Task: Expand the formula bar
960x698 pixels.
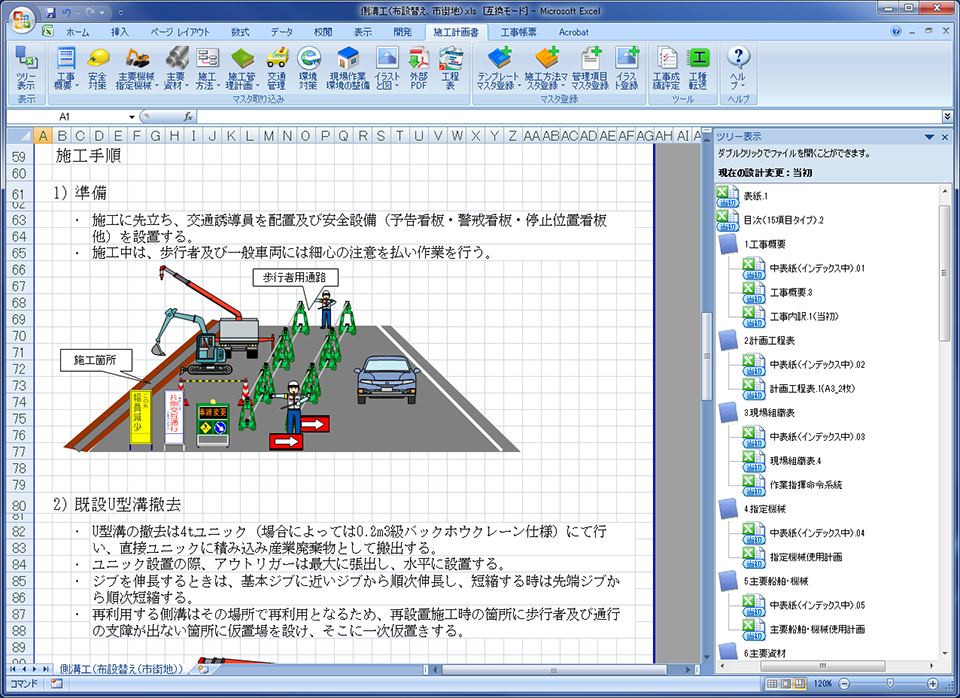Action: pos(947,117)
